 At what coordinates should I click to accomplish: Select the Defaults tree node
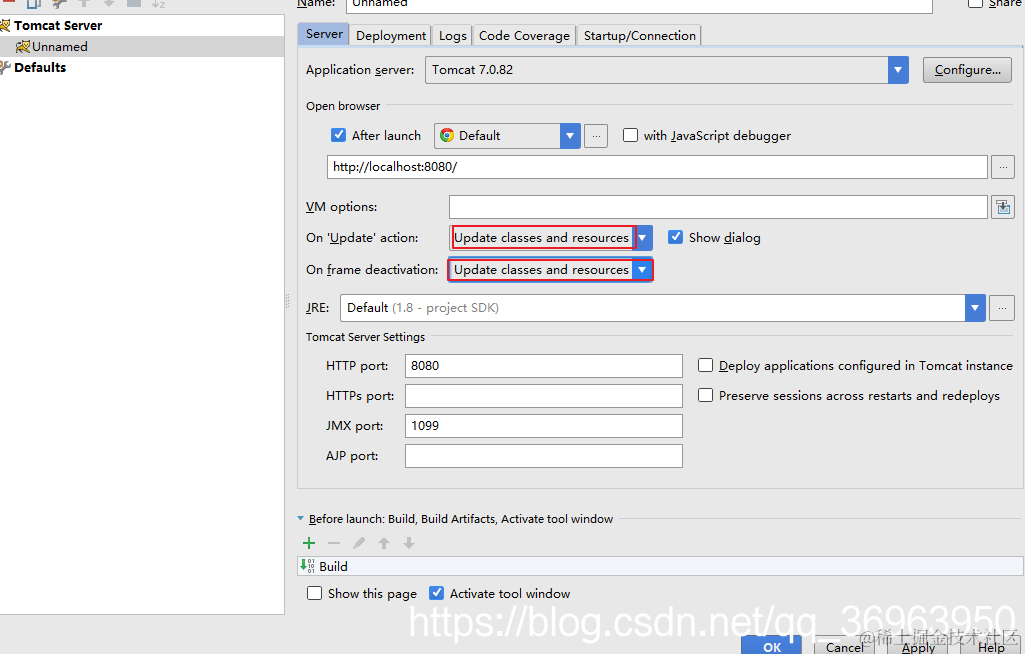pos(40,67)
